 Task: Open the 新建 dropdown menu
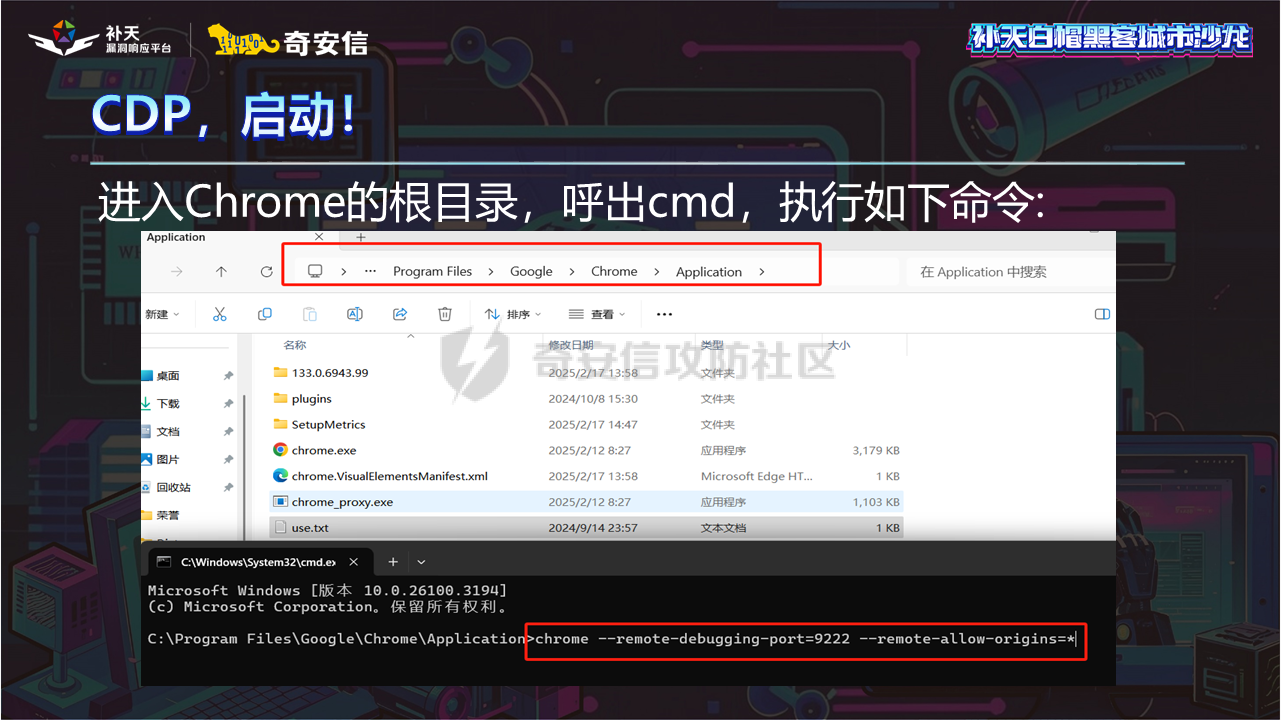point(162,314)
